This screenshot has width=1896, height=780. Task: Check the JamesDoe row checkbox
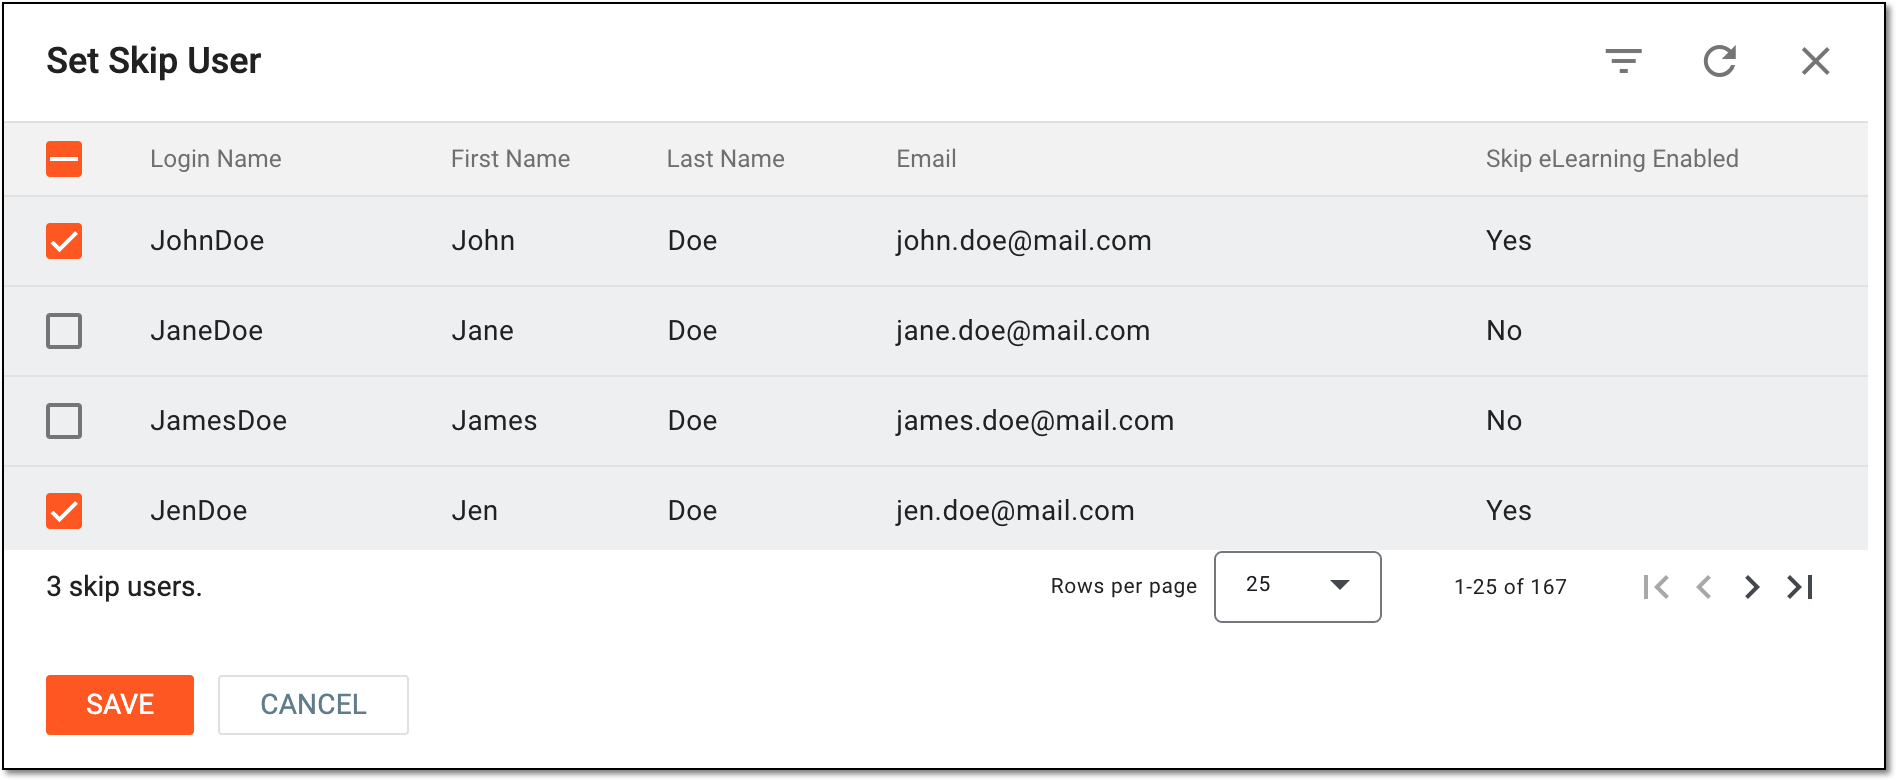(x=64, y=421)
